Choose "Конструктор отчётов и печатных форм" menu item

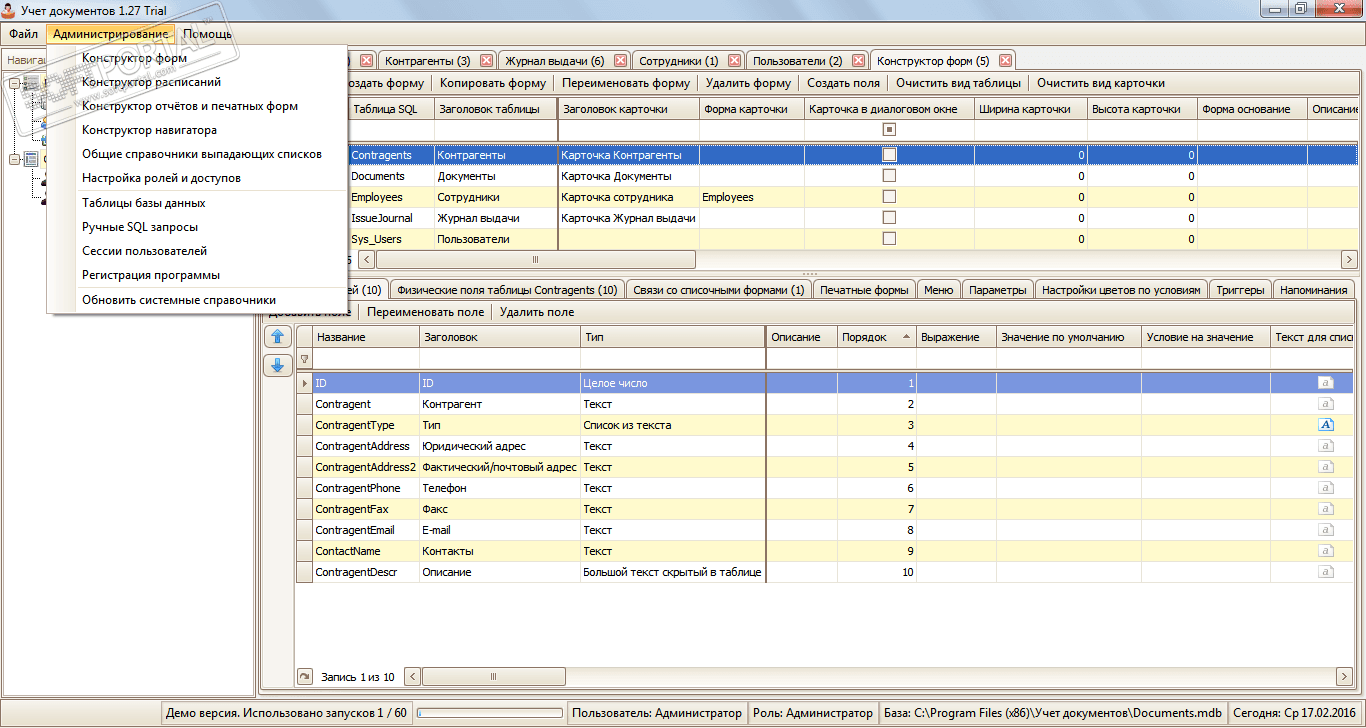[190, 106]
